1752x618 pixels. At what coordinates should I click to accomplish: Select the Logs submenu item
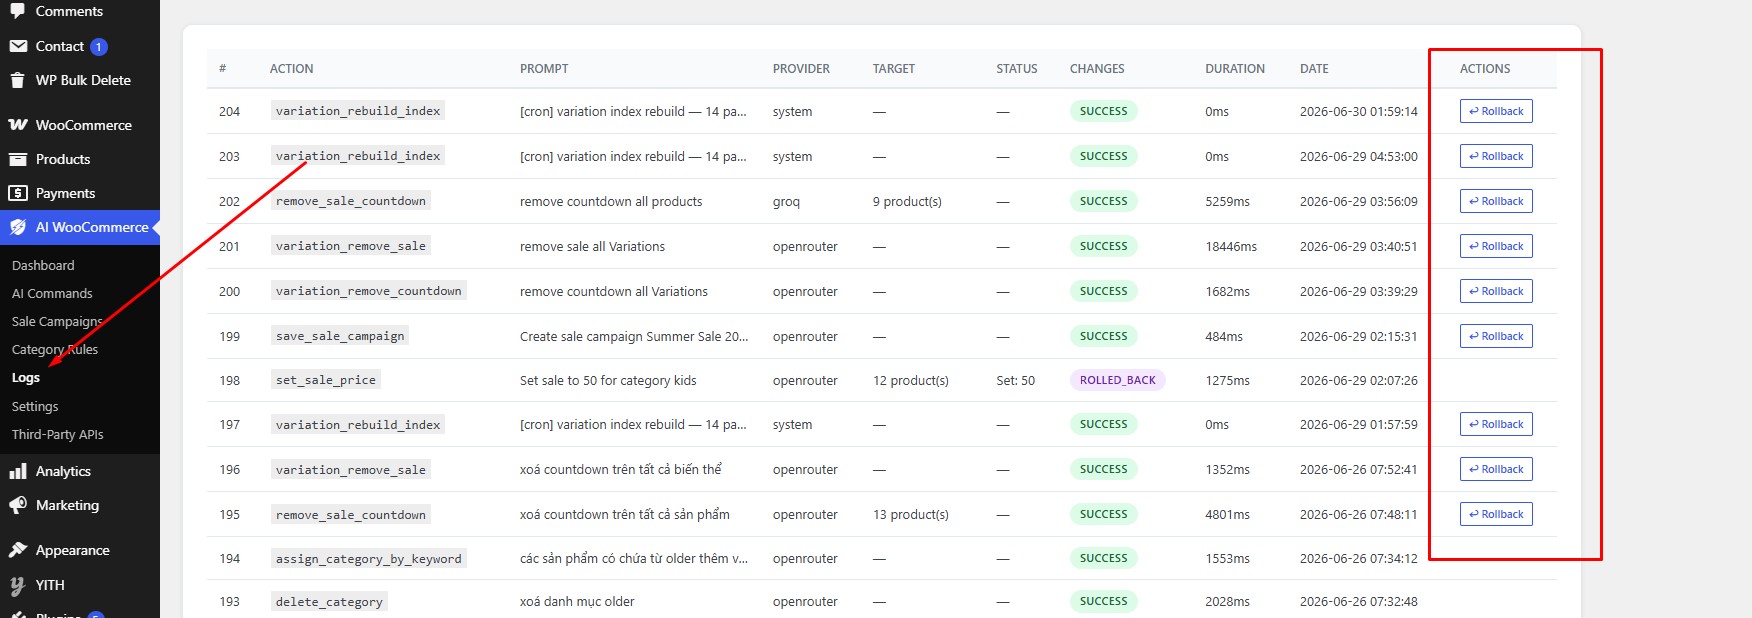pyautogui.click(x=26, y=378)
